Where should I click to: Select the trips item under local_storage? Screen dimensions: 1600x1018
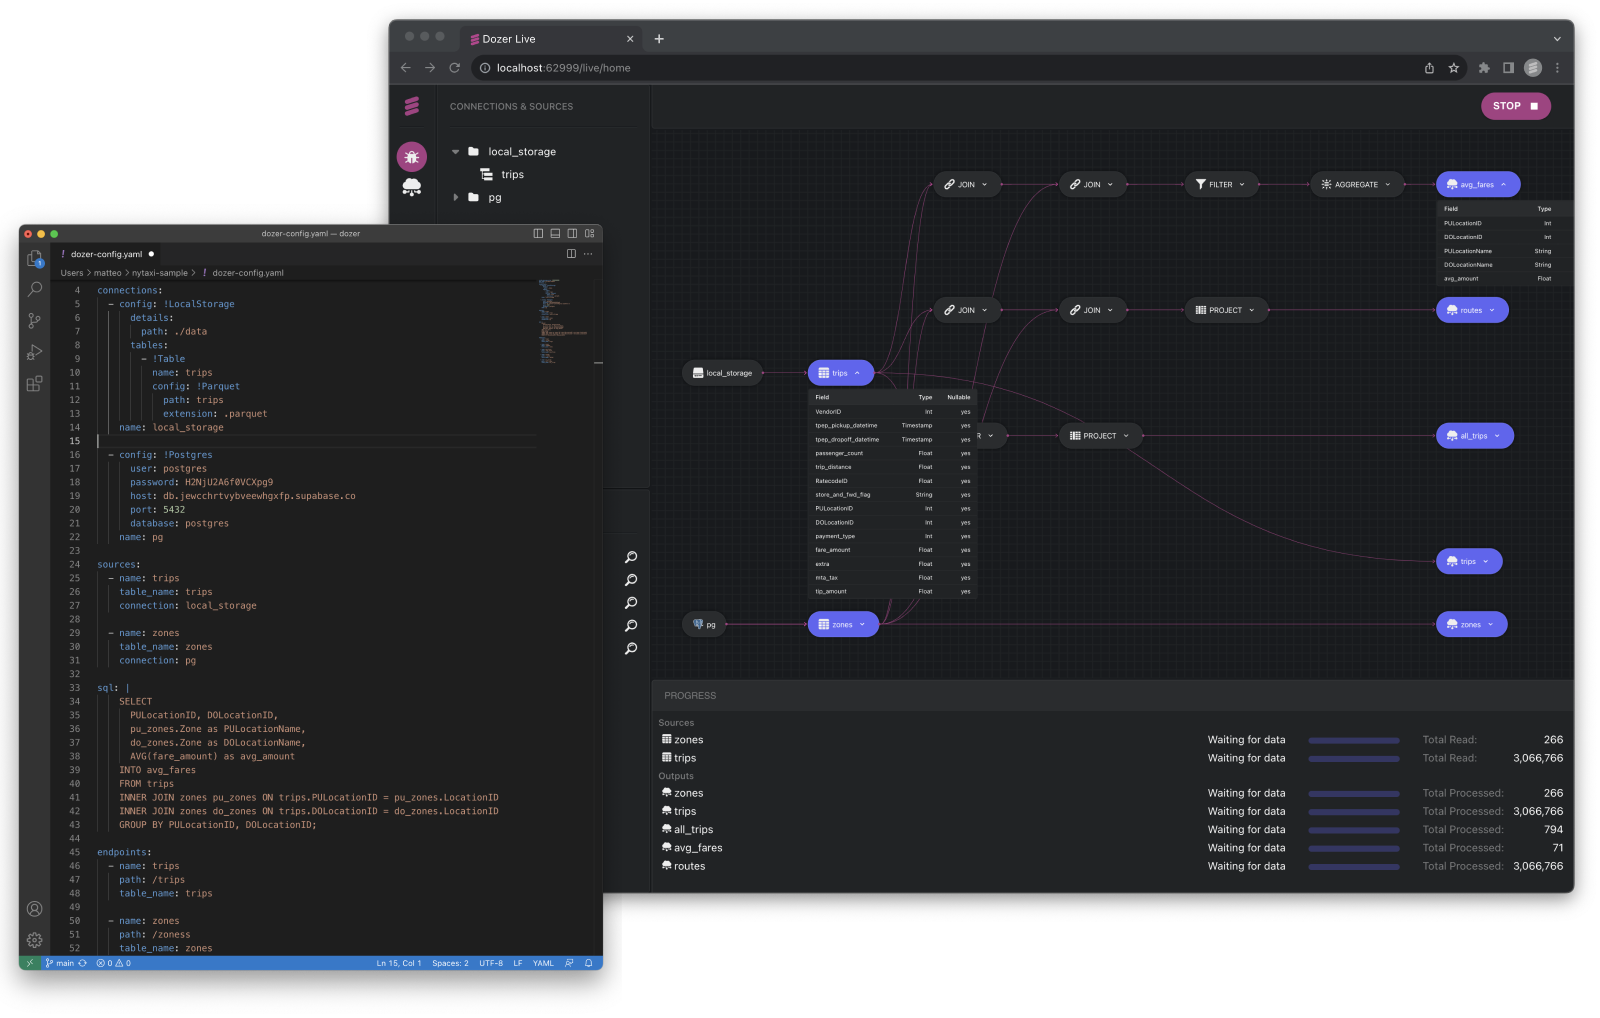point(503,175)
